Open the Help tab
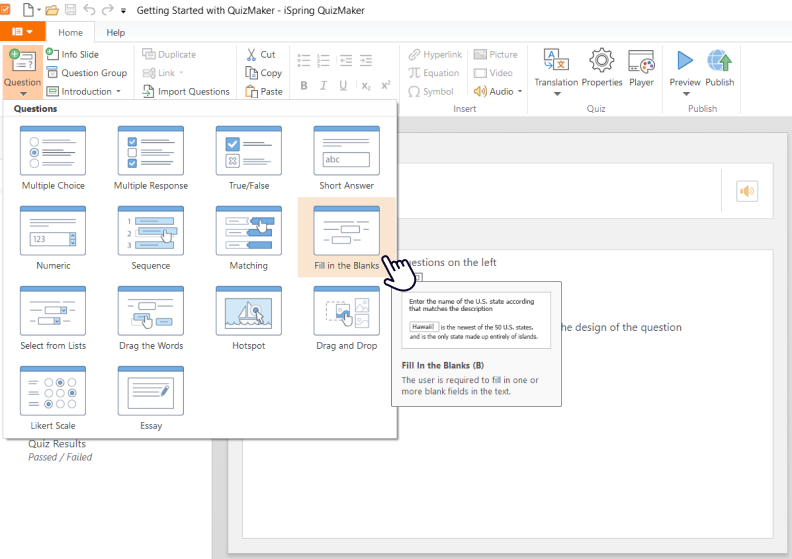The width and height of the screenshot is (792, 559). pyautogui.click(x=116, y=32)
